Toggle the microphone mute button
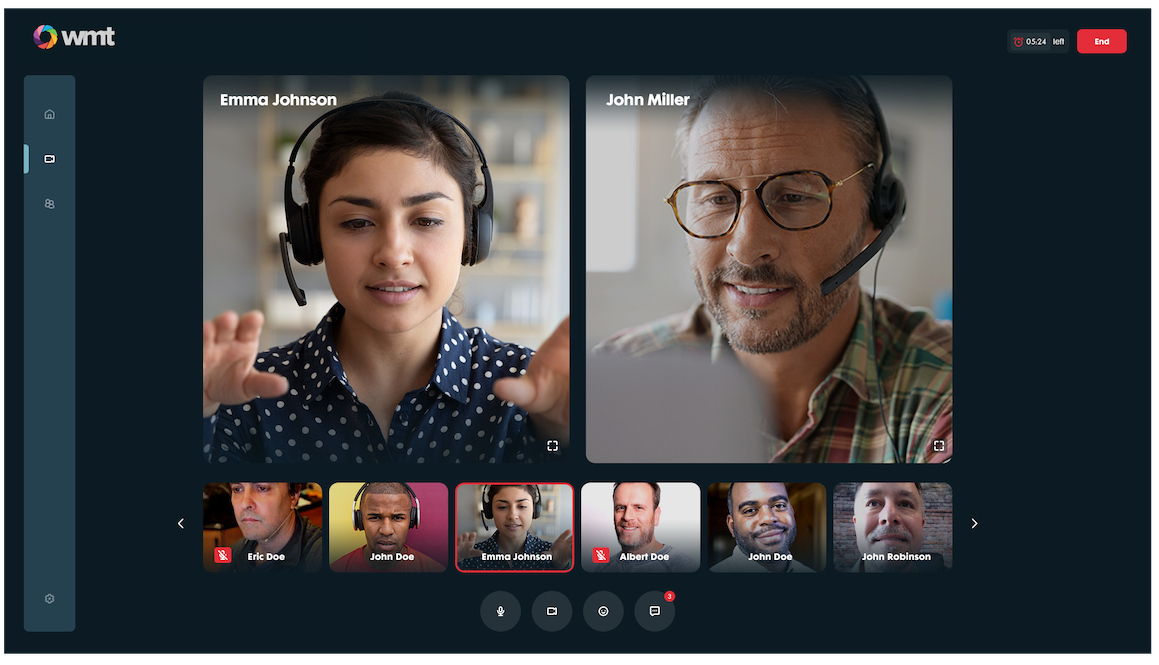Viewport: 1159px width, 665px height. 500,611
